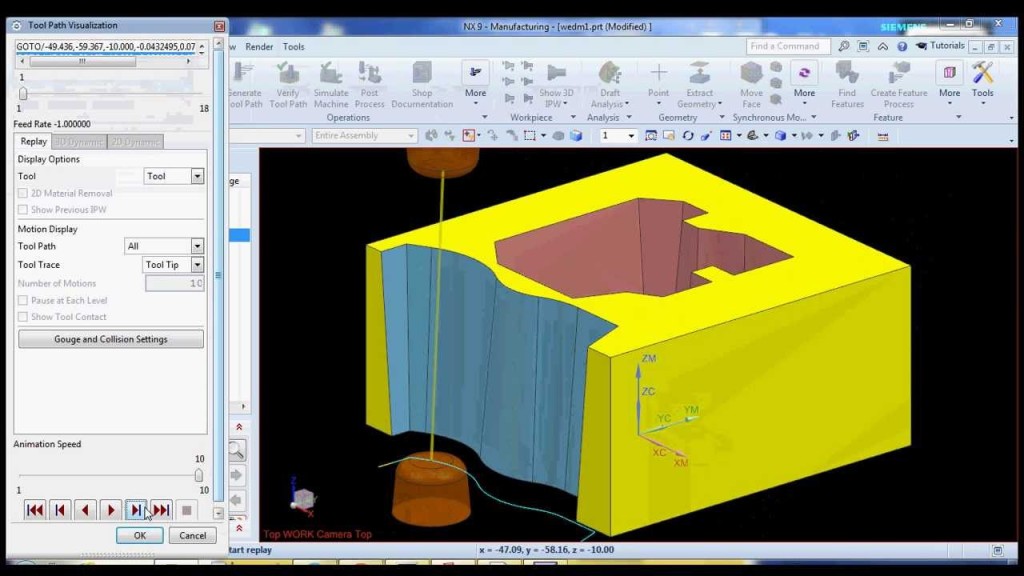The image size is (1024, 576).
Task: Click the view triad cube in viewport
Action: coord(303,498)
